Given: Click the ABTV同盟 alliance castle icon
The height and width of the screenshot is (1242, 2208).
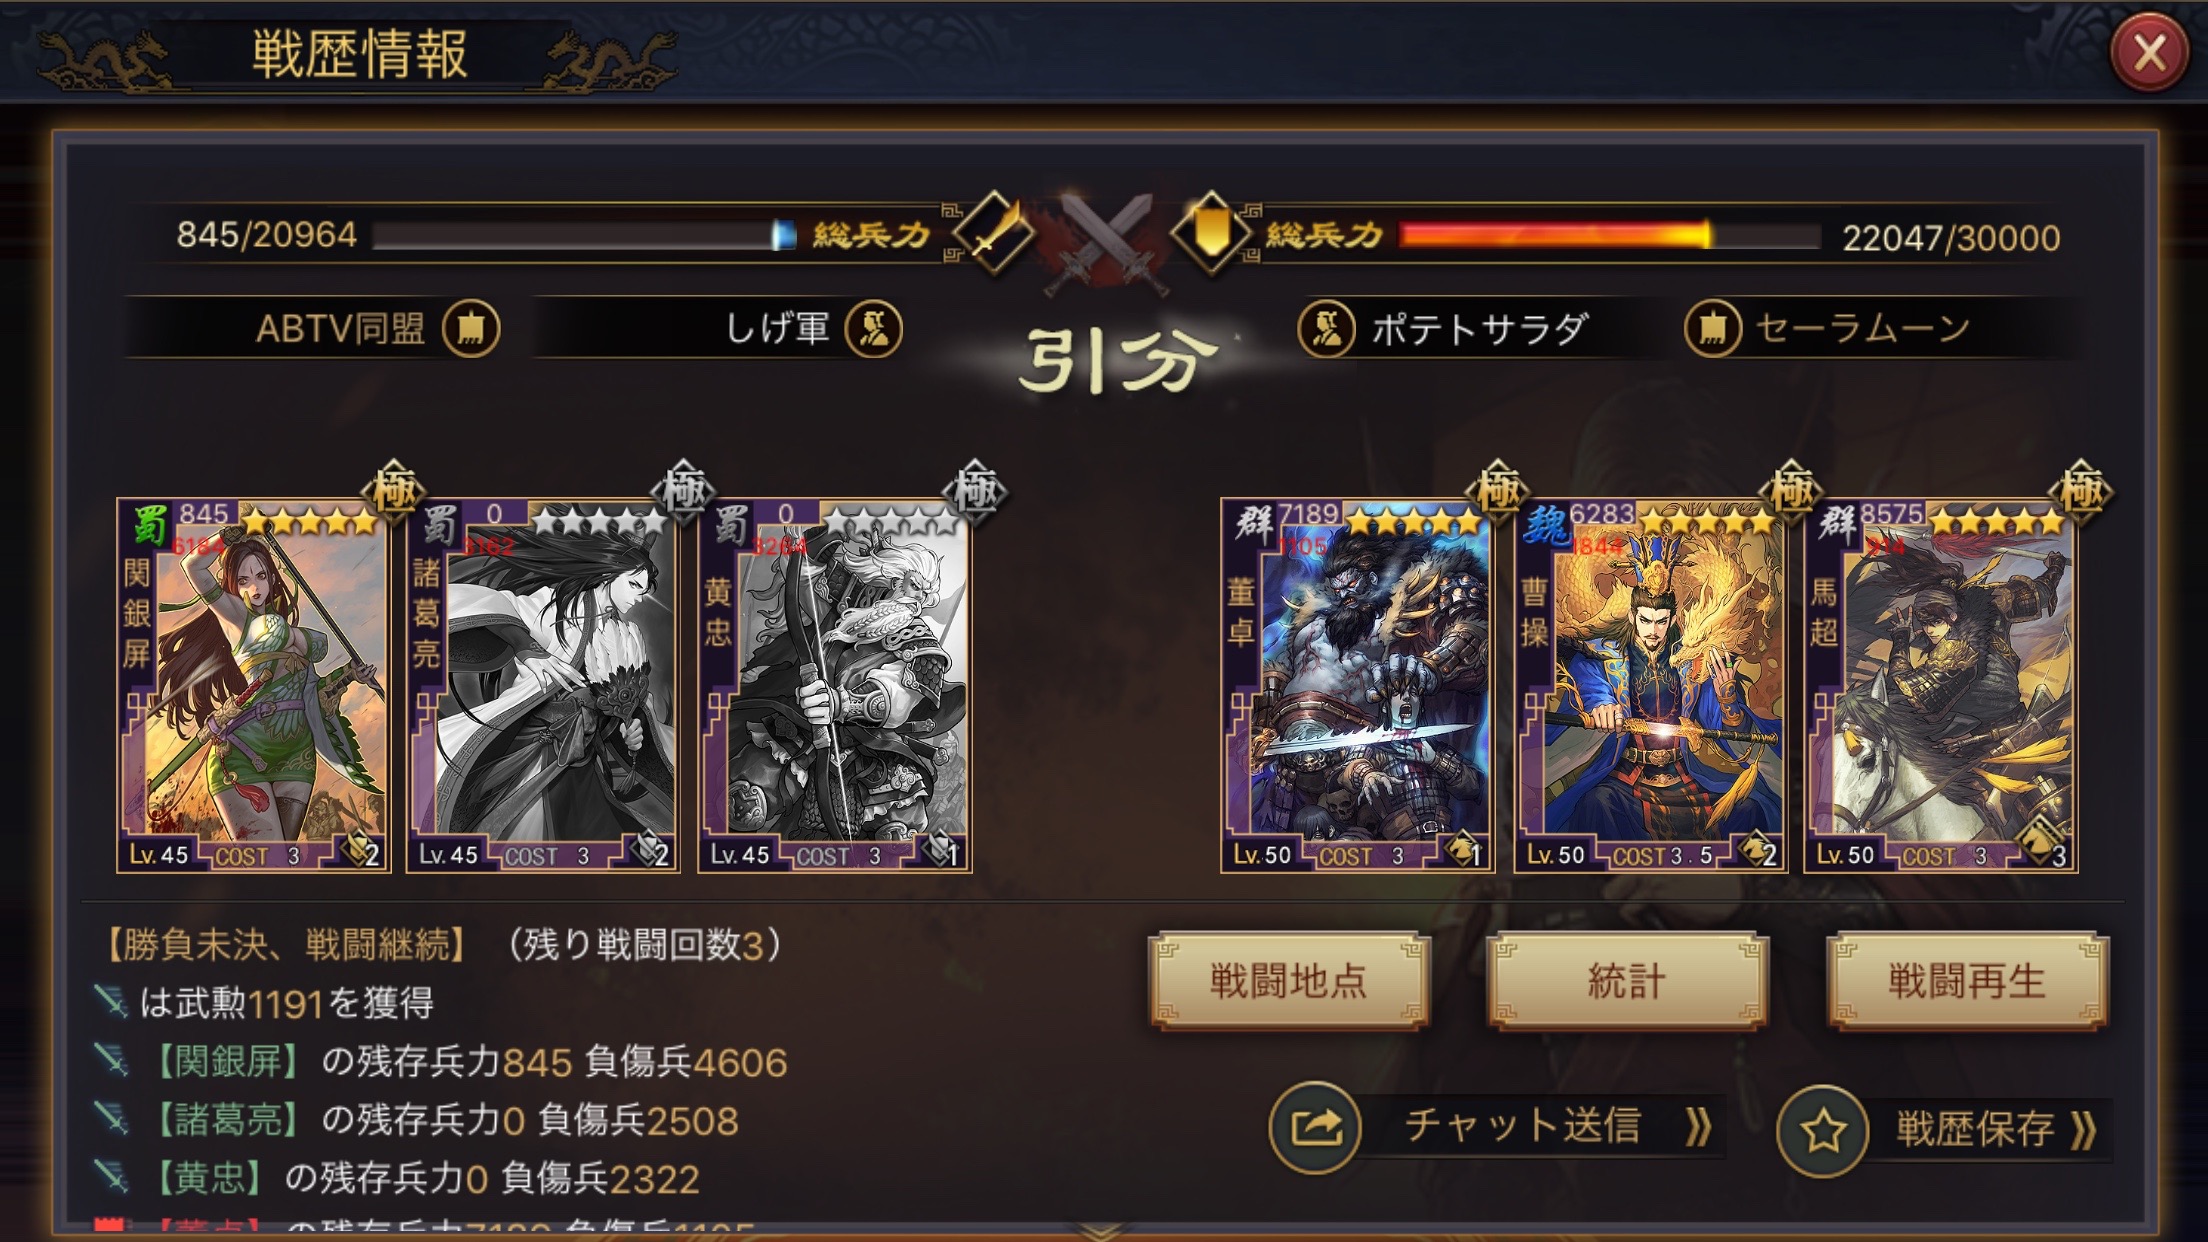Looking at the screenshot, I should 471,328.
